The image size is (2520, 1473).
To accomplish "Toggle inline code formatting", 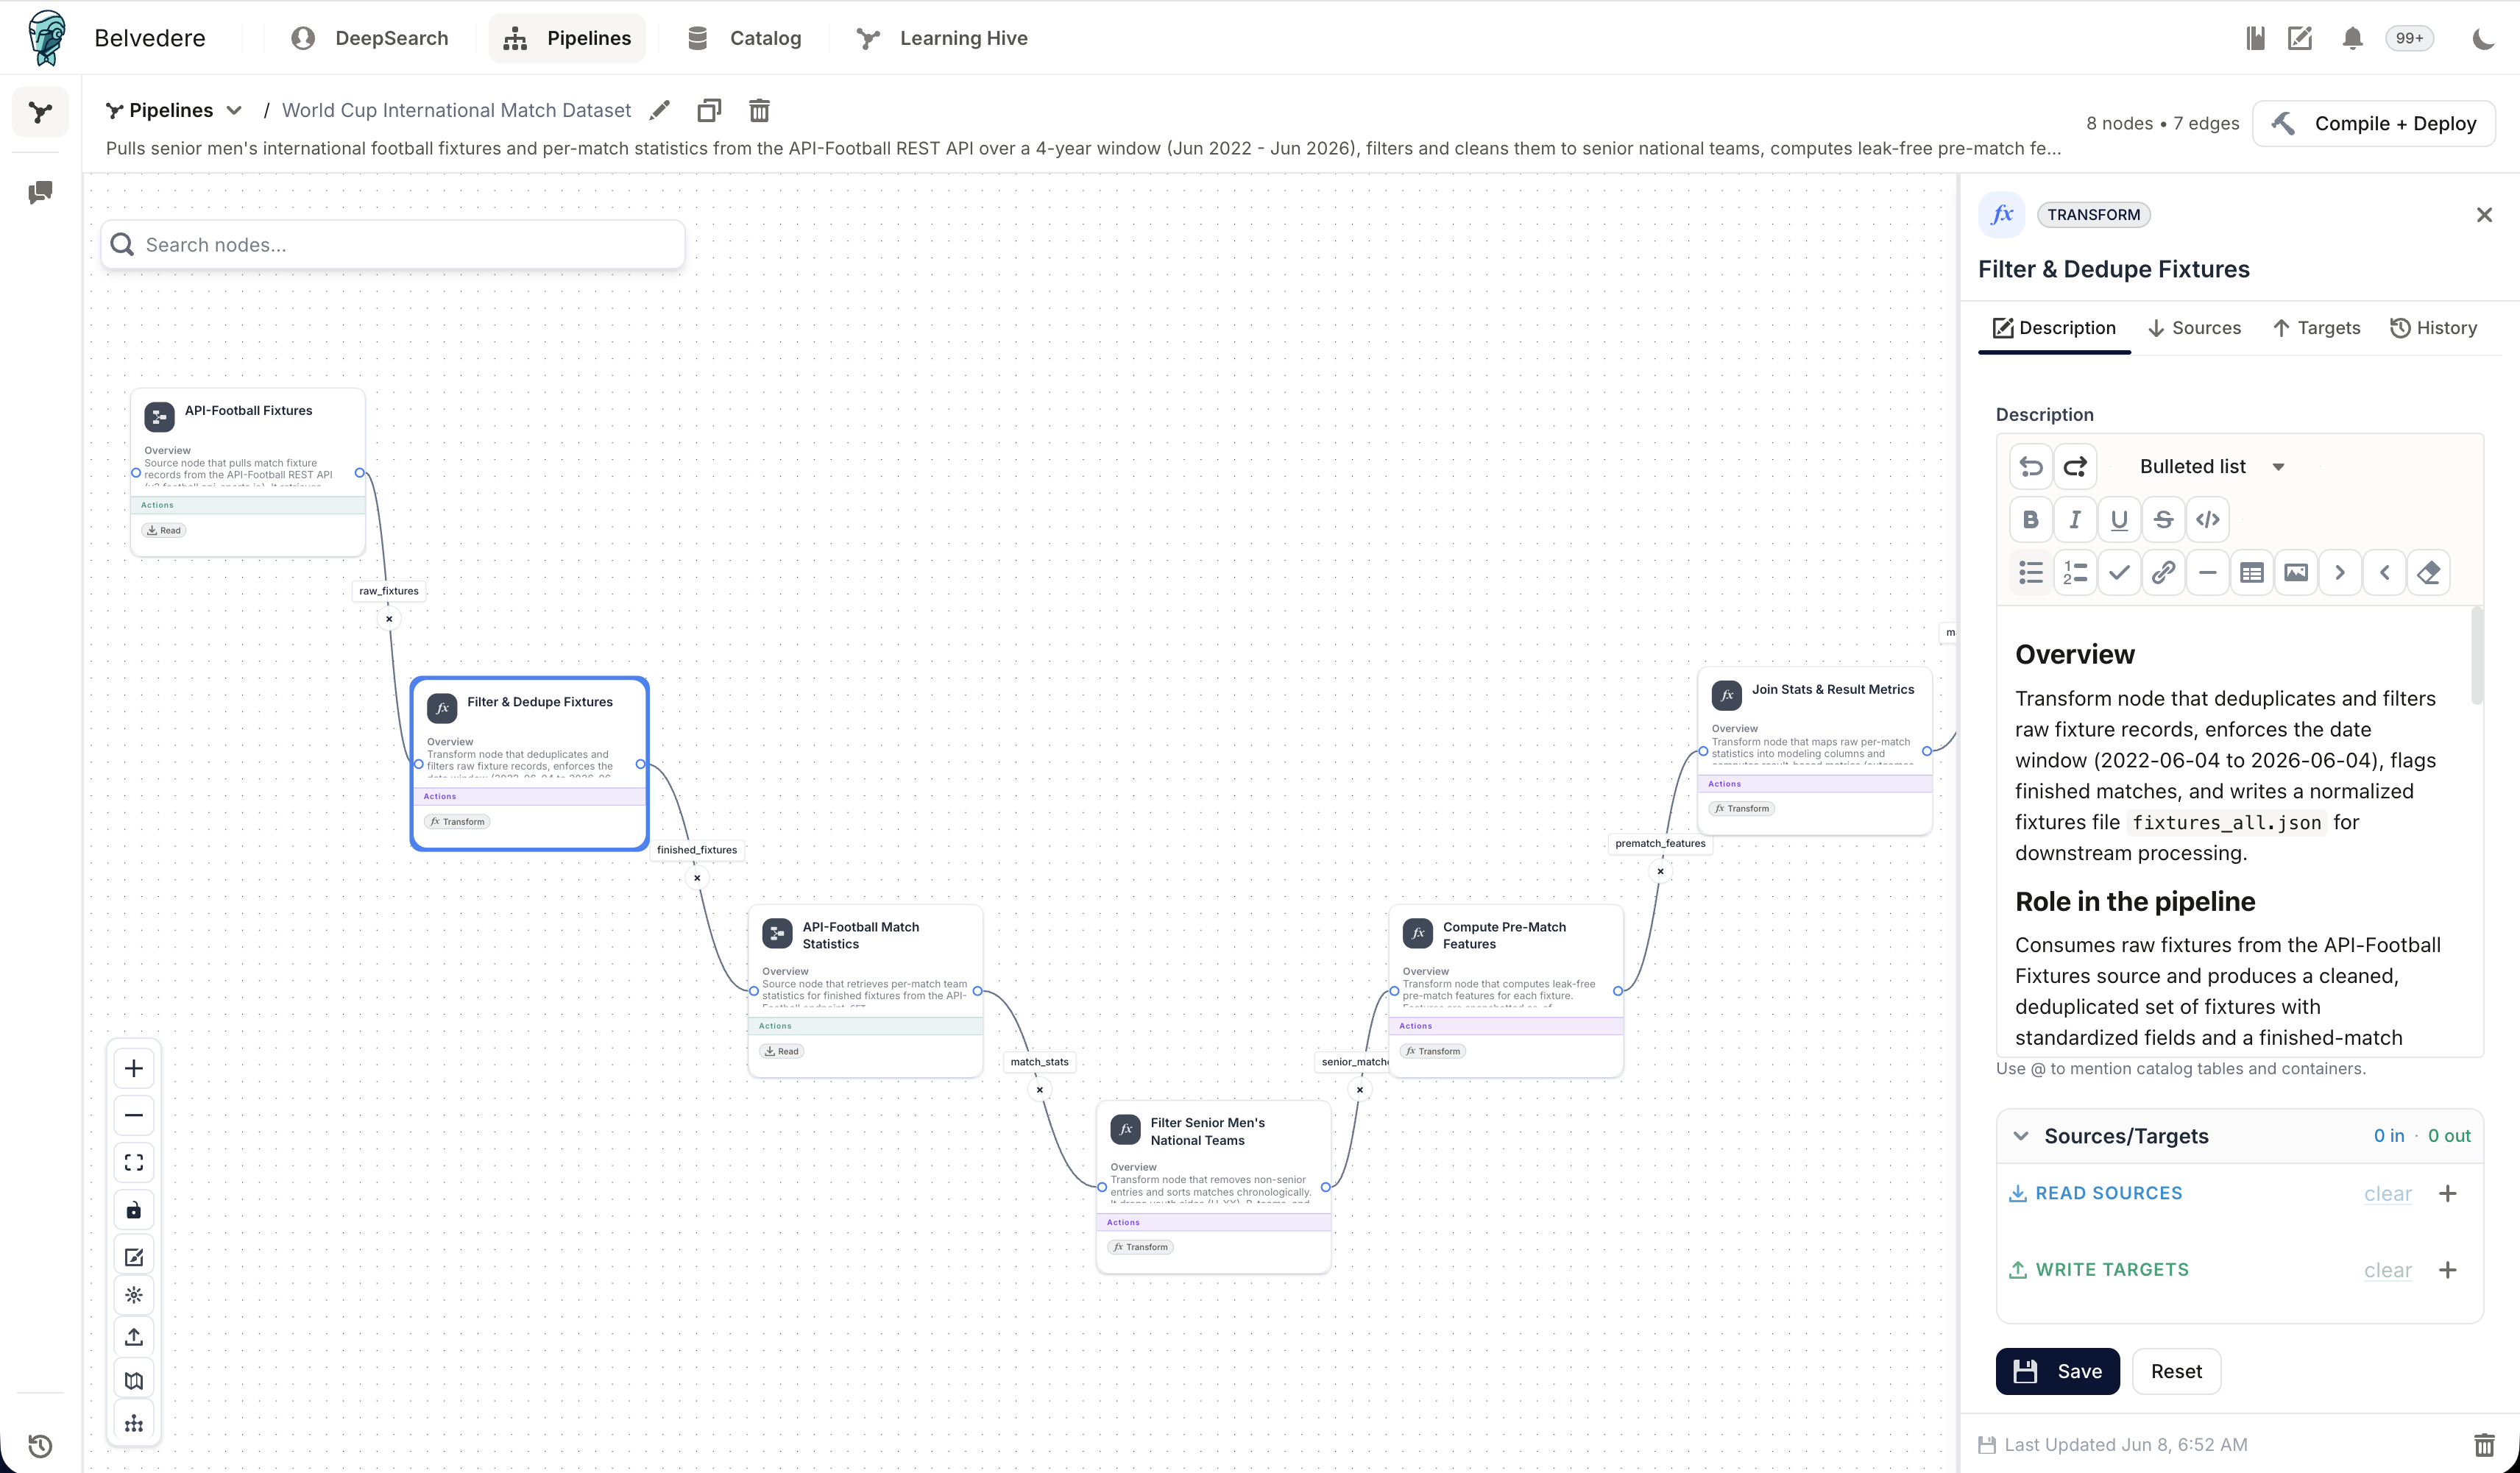I will coord(2207,519).
